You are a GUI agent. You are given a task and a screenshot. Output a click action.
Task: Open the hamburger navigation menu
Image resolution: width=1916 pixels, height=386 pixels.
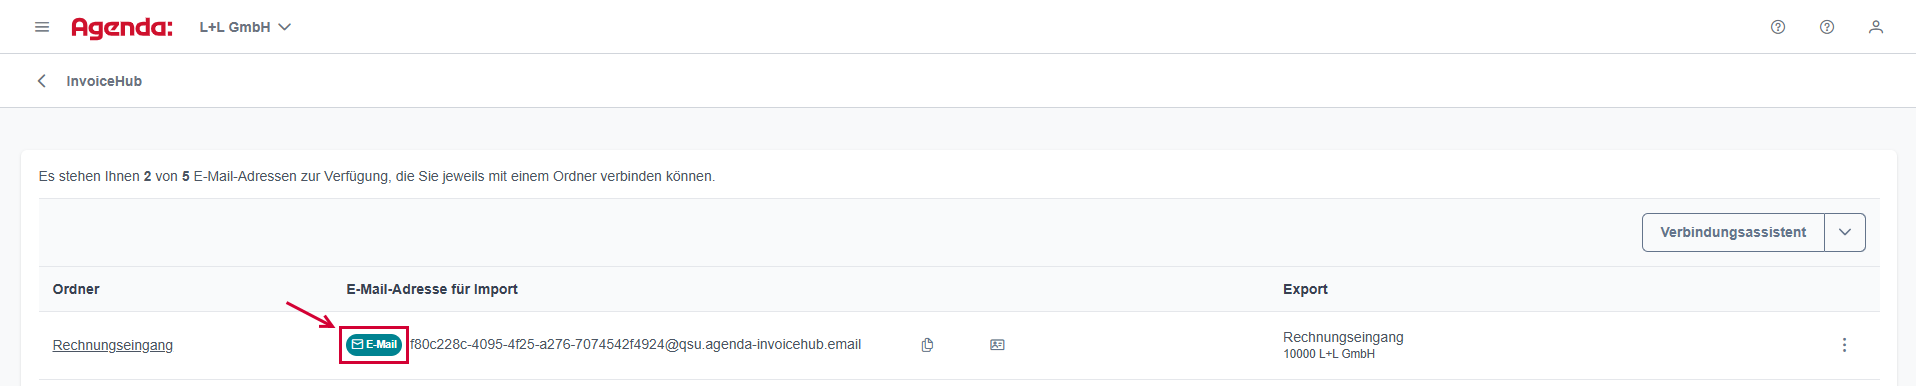(x=42, y=27)
